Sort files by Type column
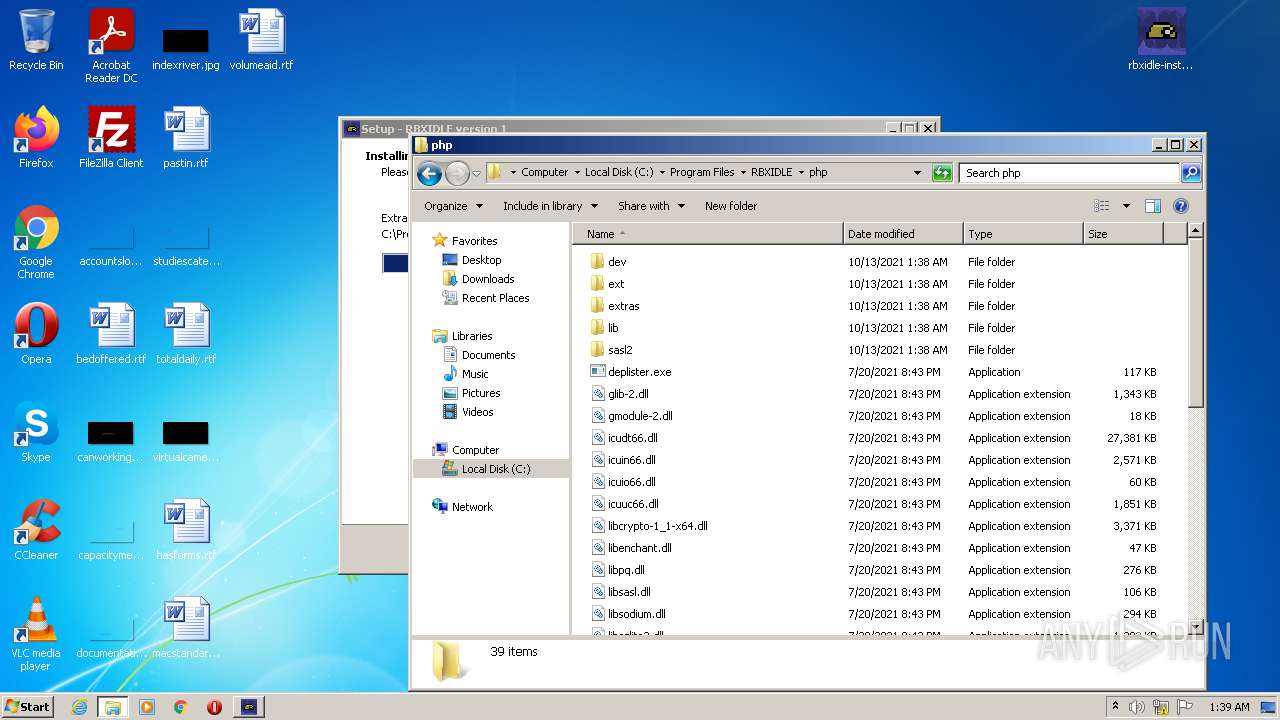 [1024, 234]
